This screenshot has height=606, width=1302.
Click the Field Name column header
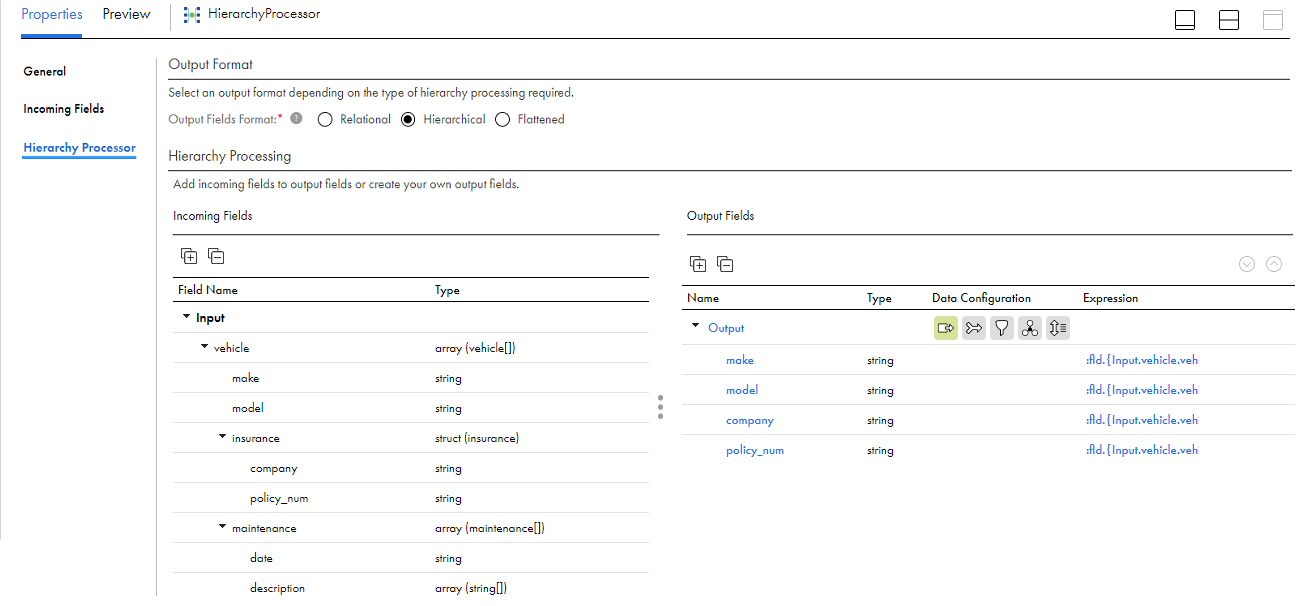[x=208, y=290]
